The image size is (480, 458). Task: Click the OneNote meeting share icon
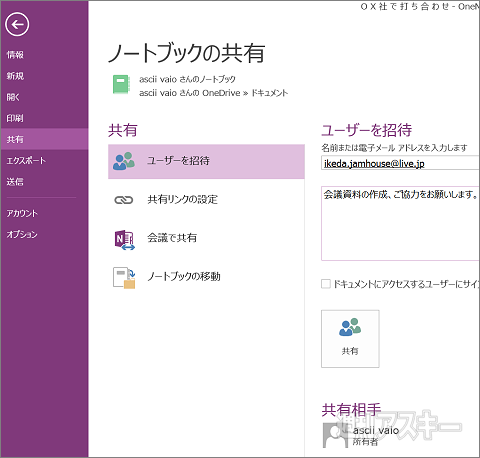pyautogui.click(x=124, y=240)
